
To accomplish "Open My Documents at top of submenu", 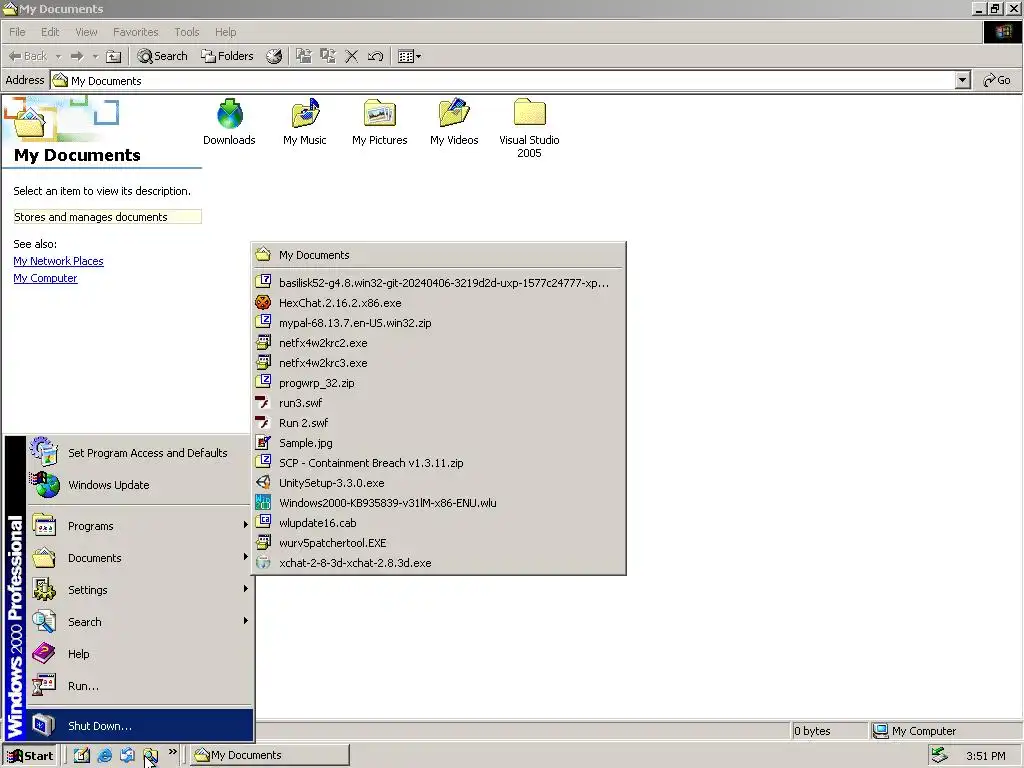I will coord(438,255).
